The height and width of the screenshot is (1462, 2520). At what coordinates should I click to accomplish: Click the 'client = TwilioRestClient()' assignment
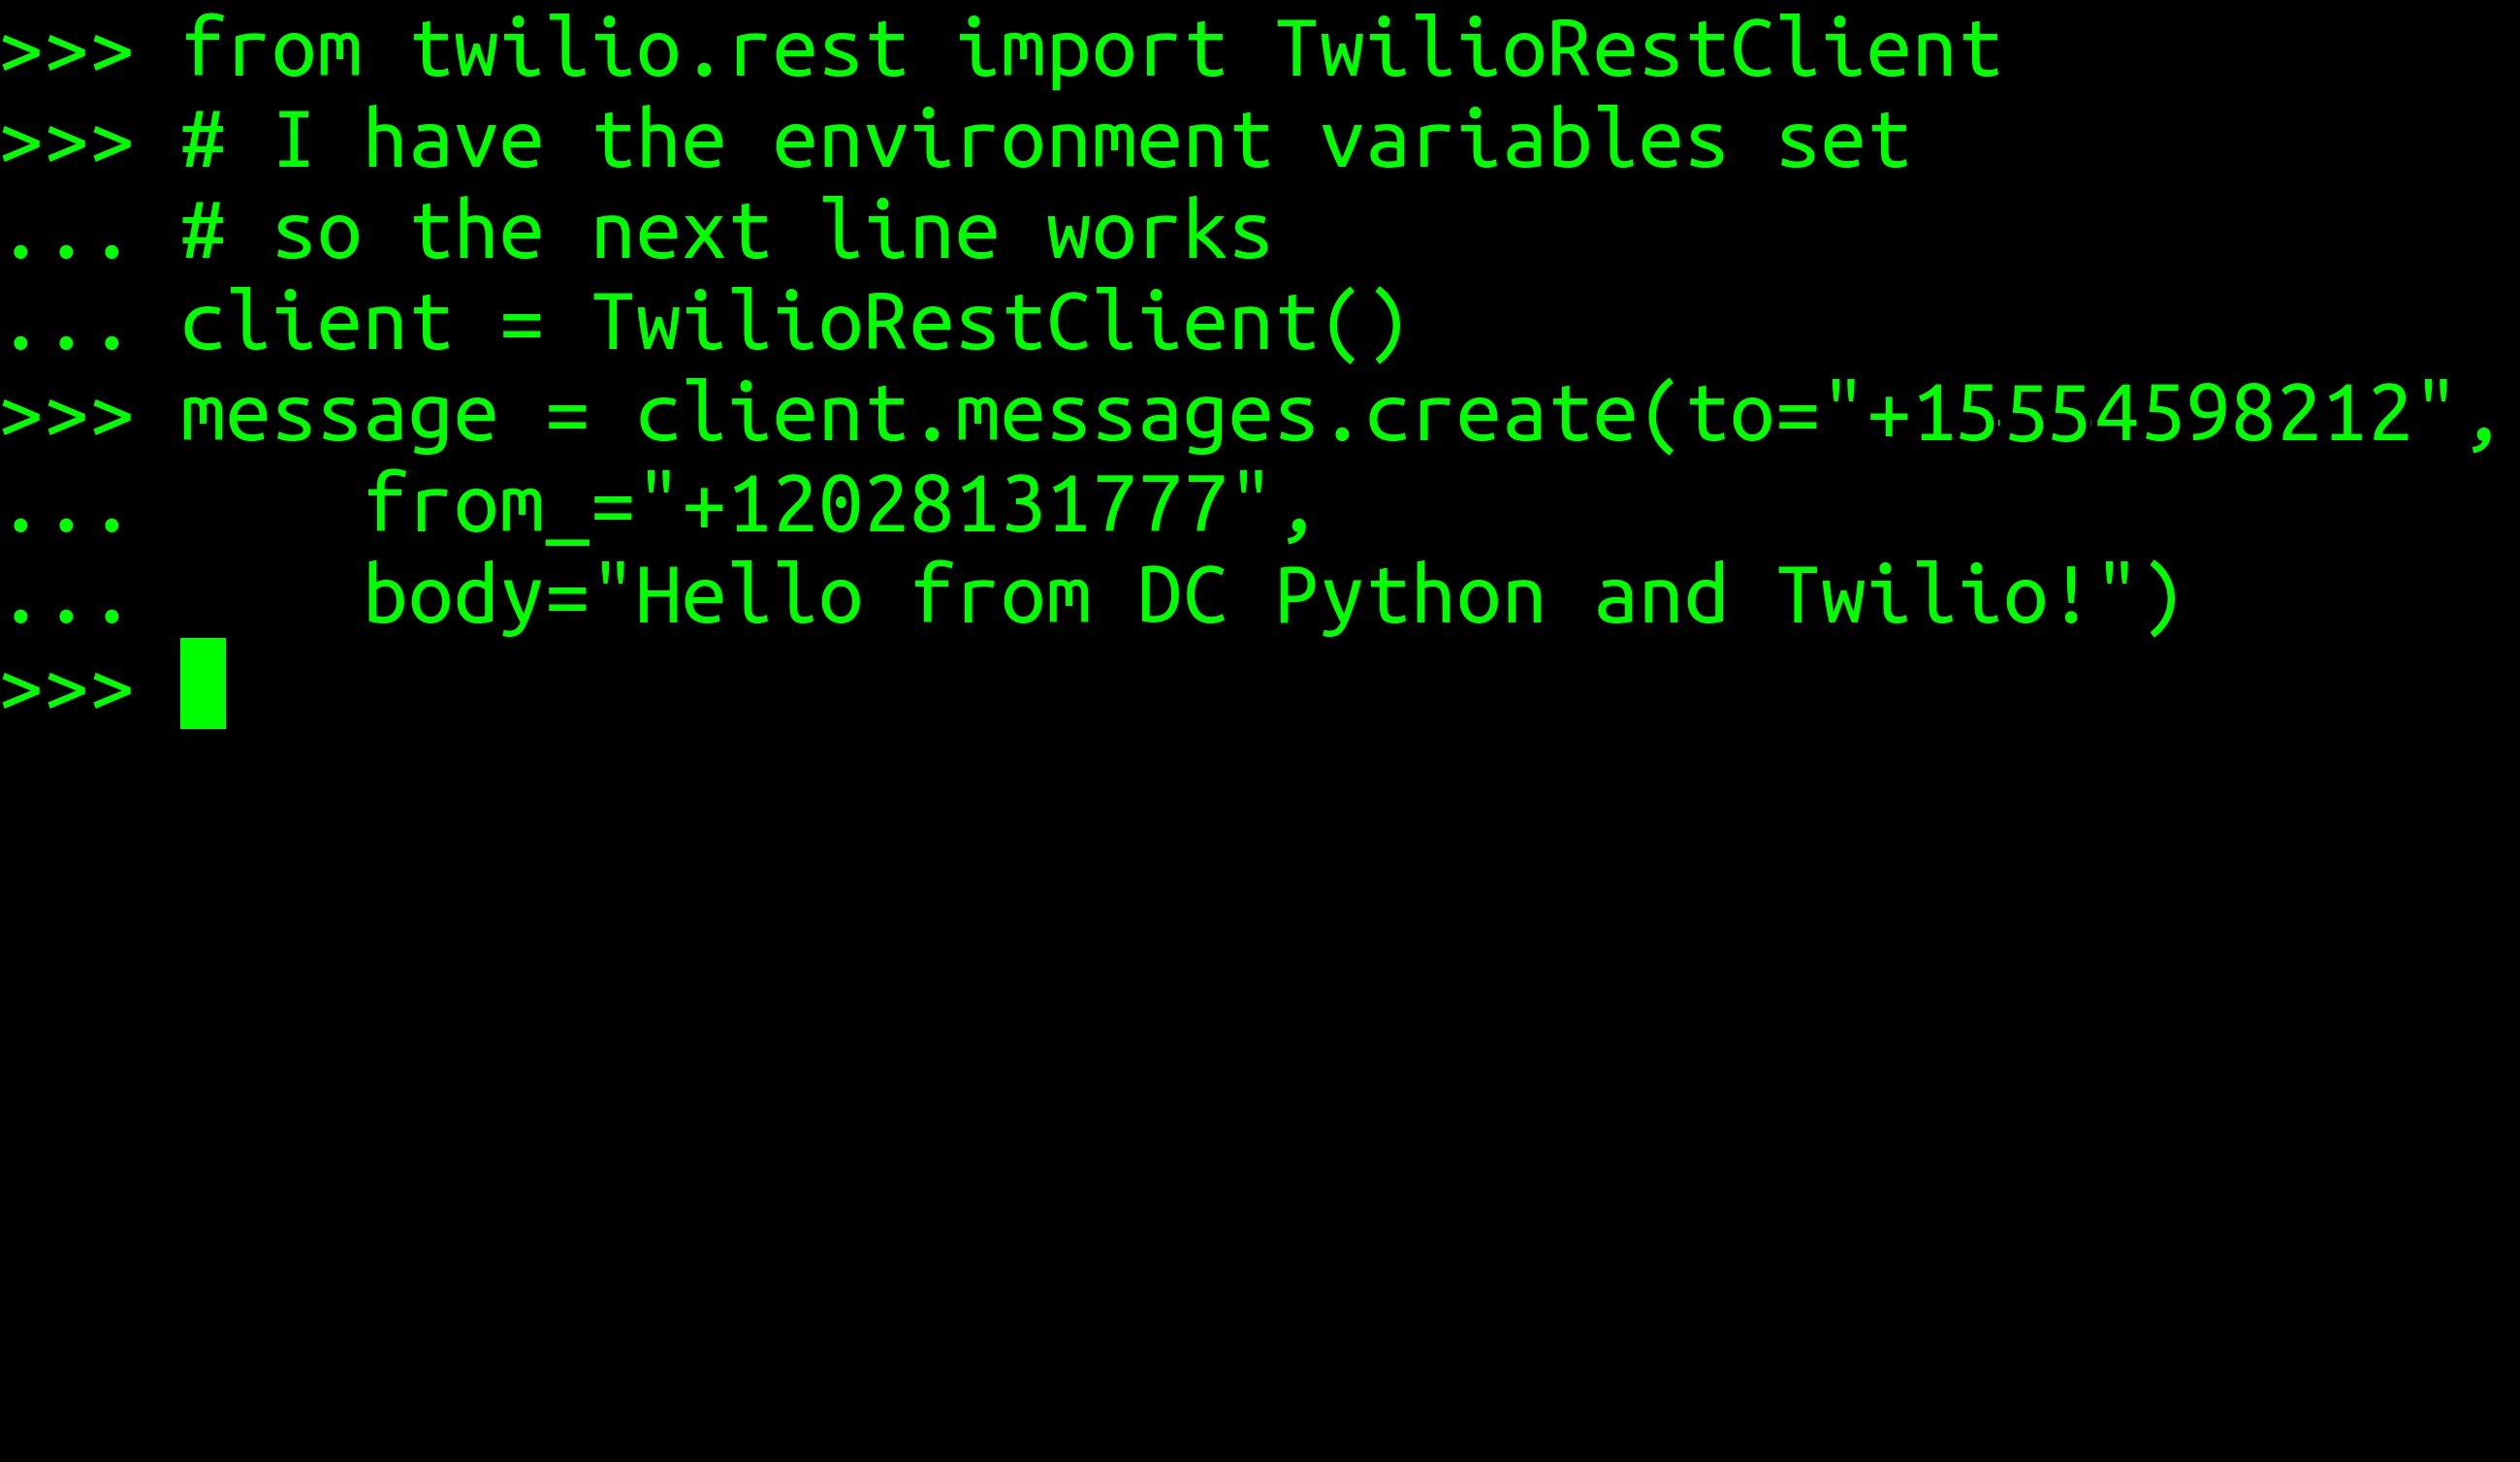click(x=794, y=323)
